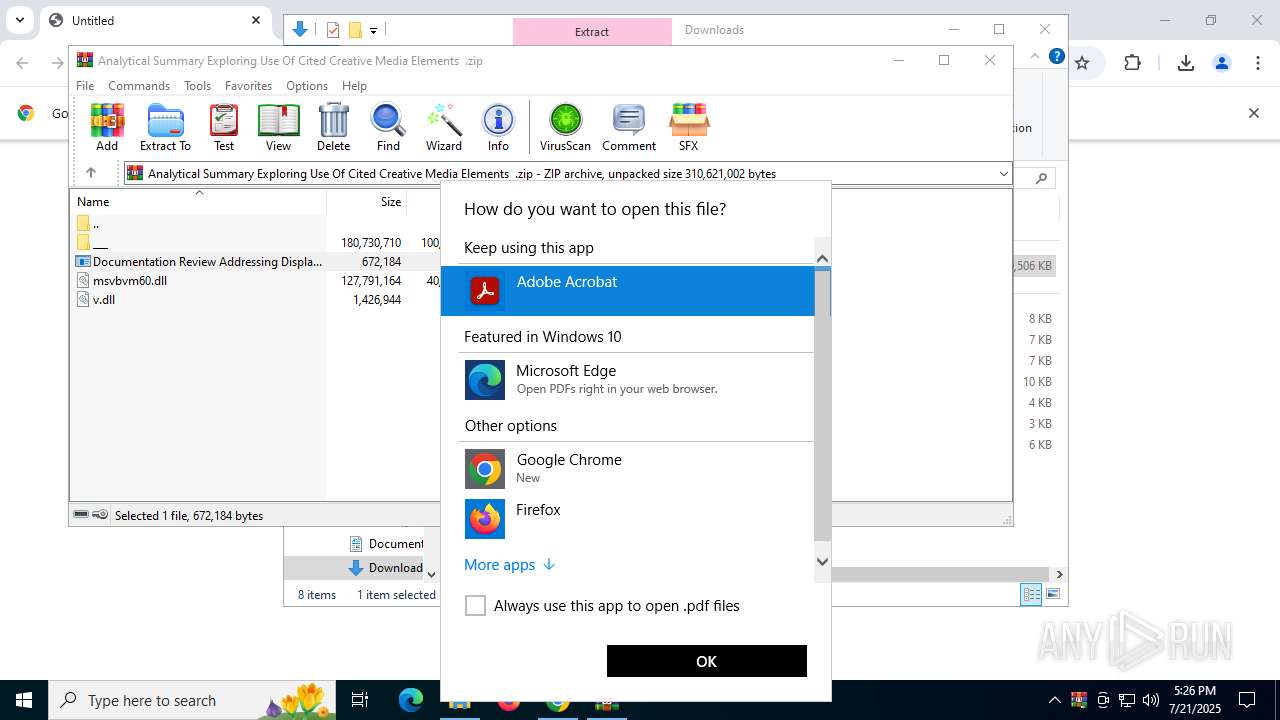This screenshot has height=720, width=1280.
Task: Open Chrome downloads icon
Action: click(x=1186, y=63)
